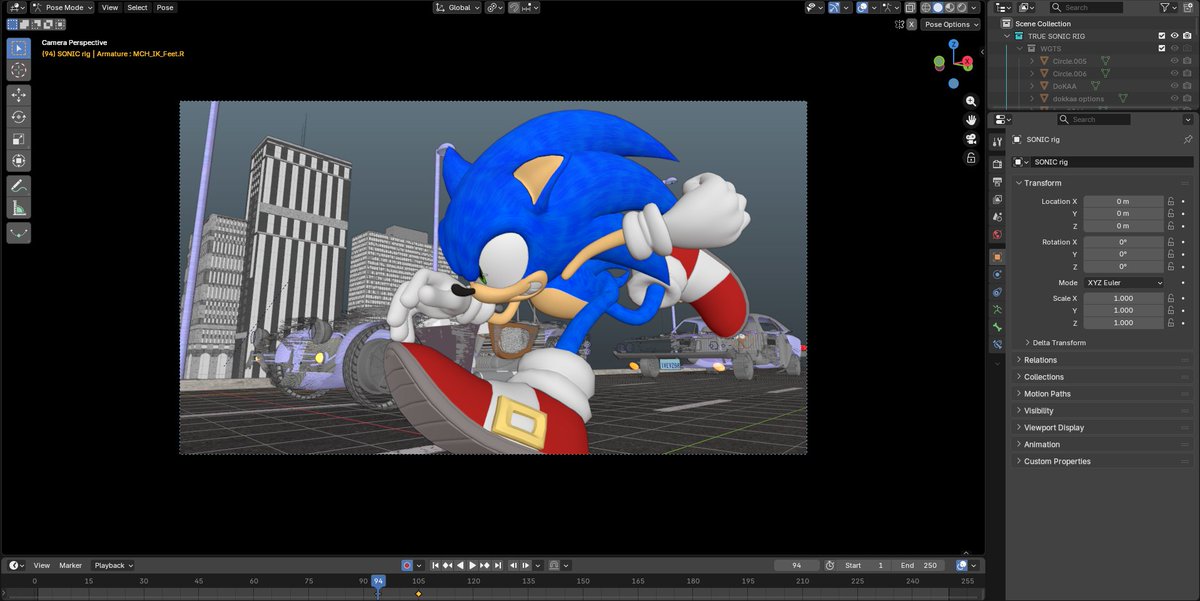Disable TRUE SONIC RIG render camera icon
This screenshot has width=1200, height=601.
click(1187, 36)
